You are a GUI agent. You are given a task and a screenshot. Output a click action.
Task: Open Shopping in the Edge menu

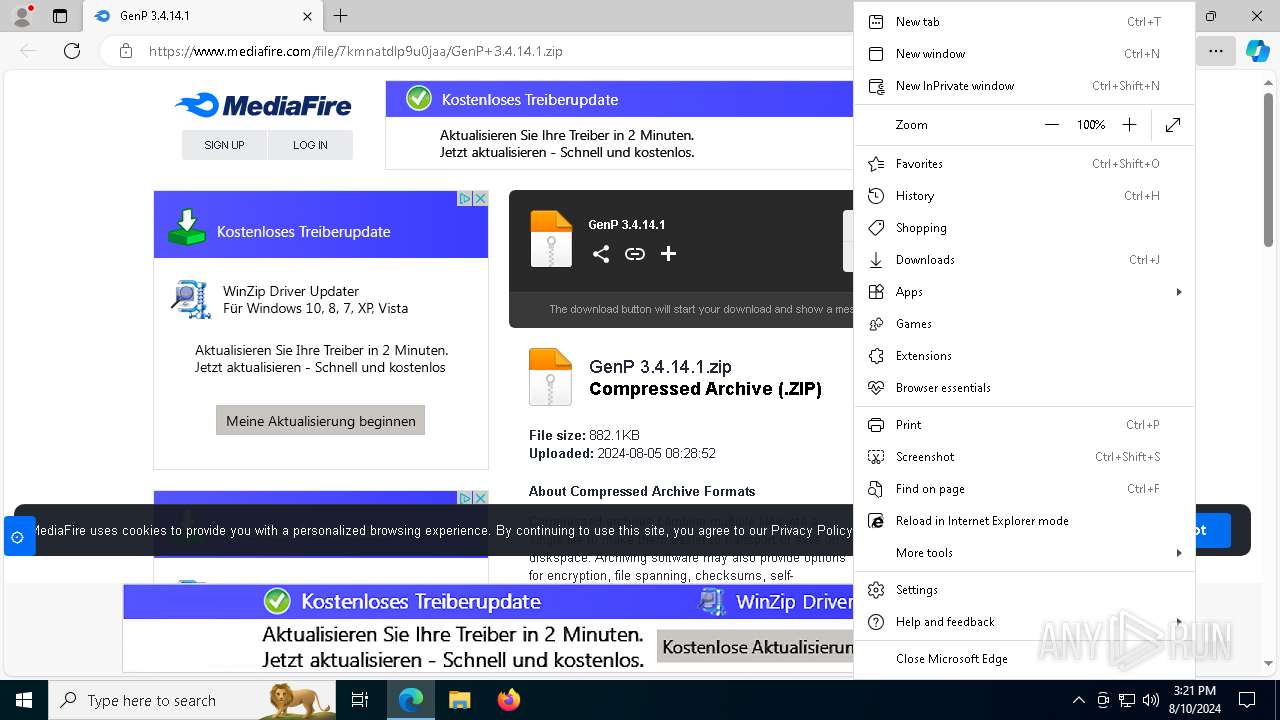[x=1024, y=228]
